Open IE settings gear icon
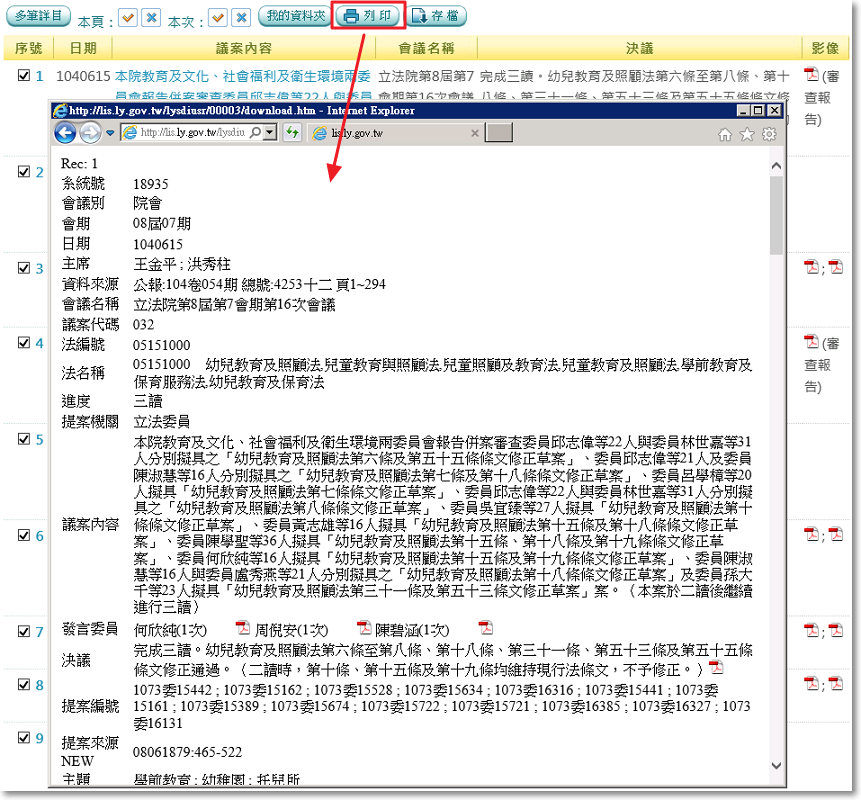The height and width of the screenshot is (800, 861). click(x=769, y=134)
